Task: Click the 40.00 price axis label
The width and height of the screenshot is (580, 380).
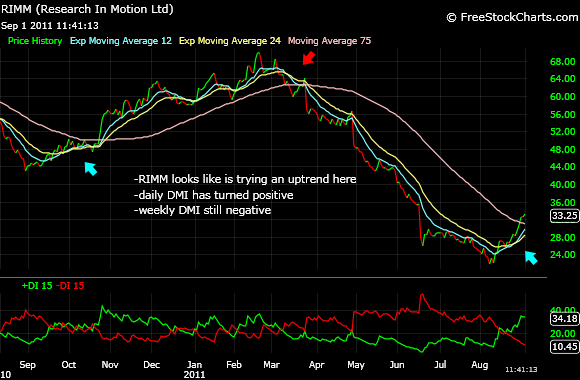Action: click(x=562, y=184)
